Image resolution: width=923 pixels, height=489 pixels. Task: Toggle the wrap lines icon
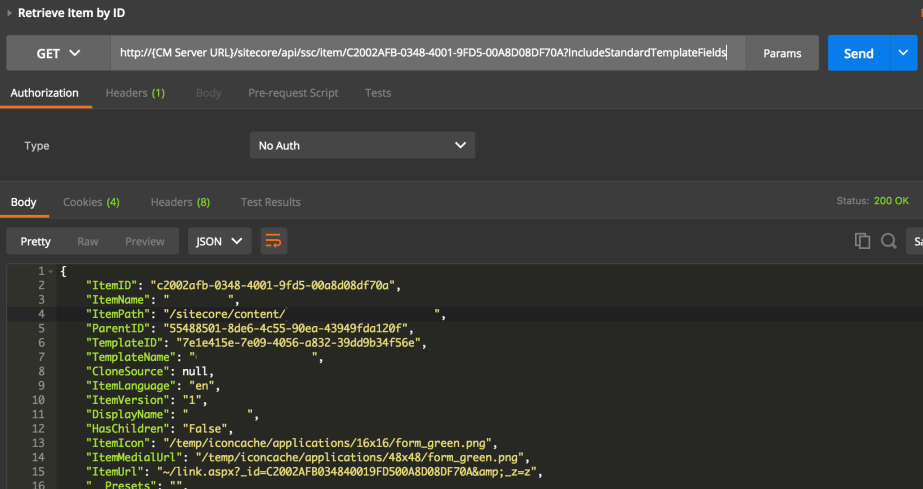(273, 240)
